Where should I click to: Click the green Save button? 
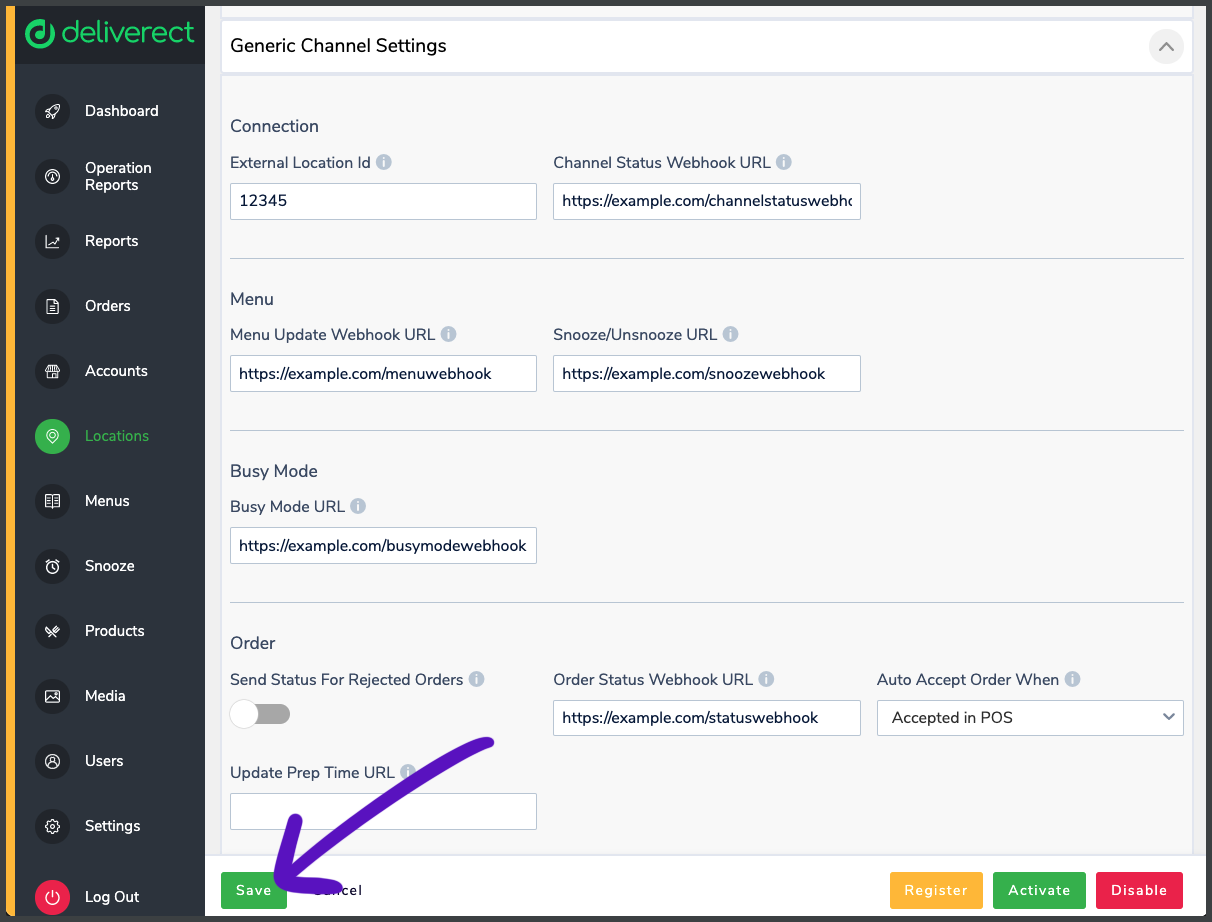[254, 890]
